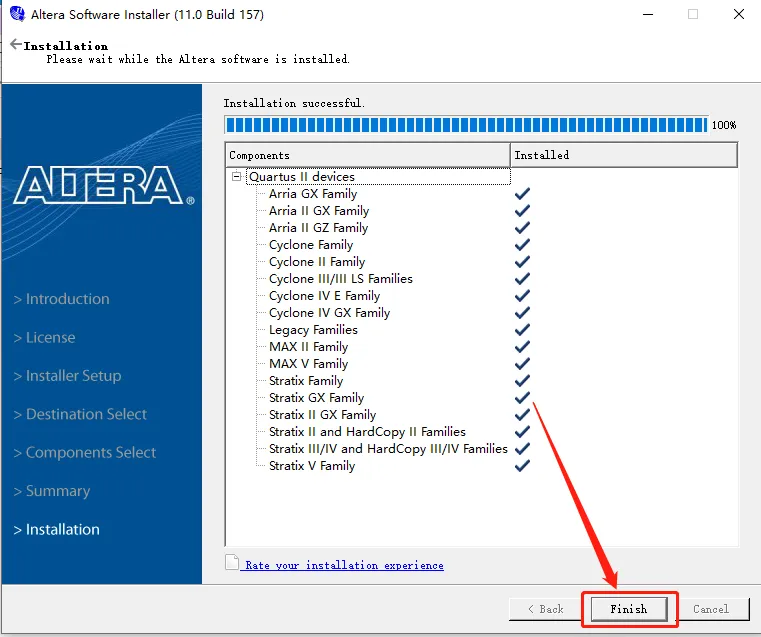Select Cyclone Family row
761x637 pixels.
point(311,245)
